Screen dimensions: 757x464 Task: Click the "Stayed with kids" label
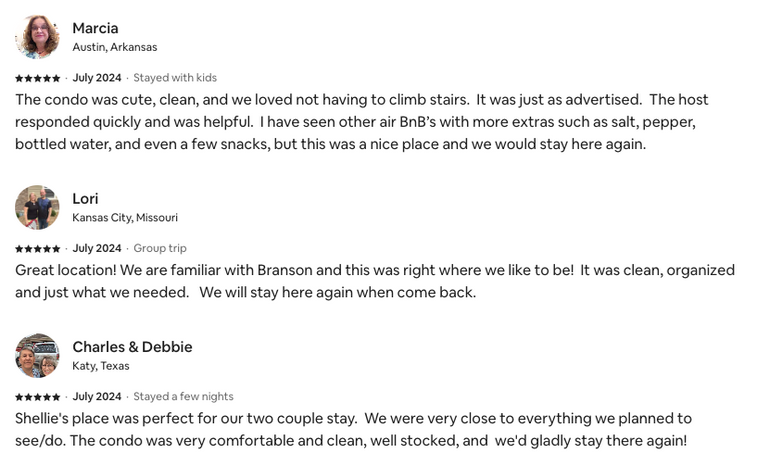(x=175, y=78)
